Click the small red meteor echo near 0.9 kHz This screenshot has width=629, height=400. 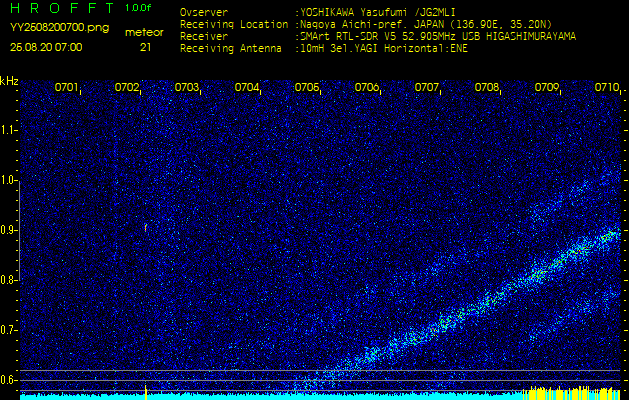[146, 228]
